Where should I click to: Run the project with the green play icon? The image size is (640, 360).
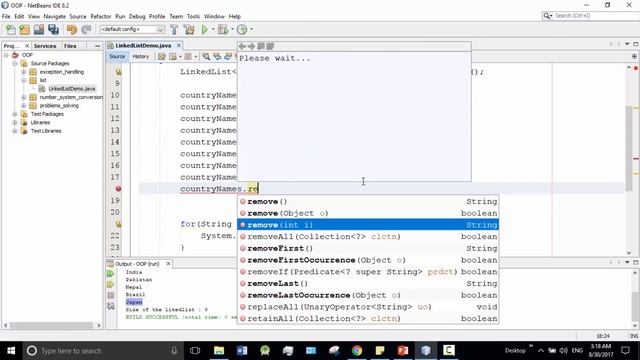coord(204,29)
